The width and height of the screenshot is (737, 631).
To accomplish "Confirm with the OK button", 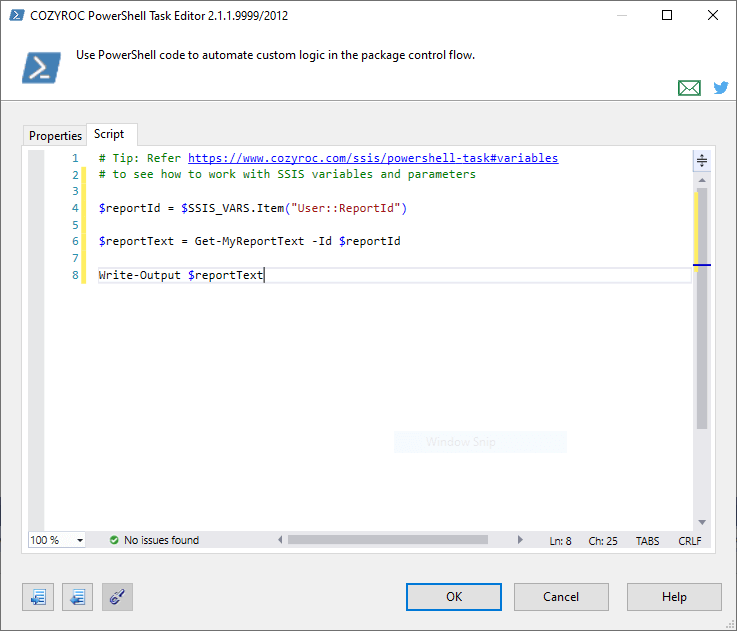I will (454, 597).
